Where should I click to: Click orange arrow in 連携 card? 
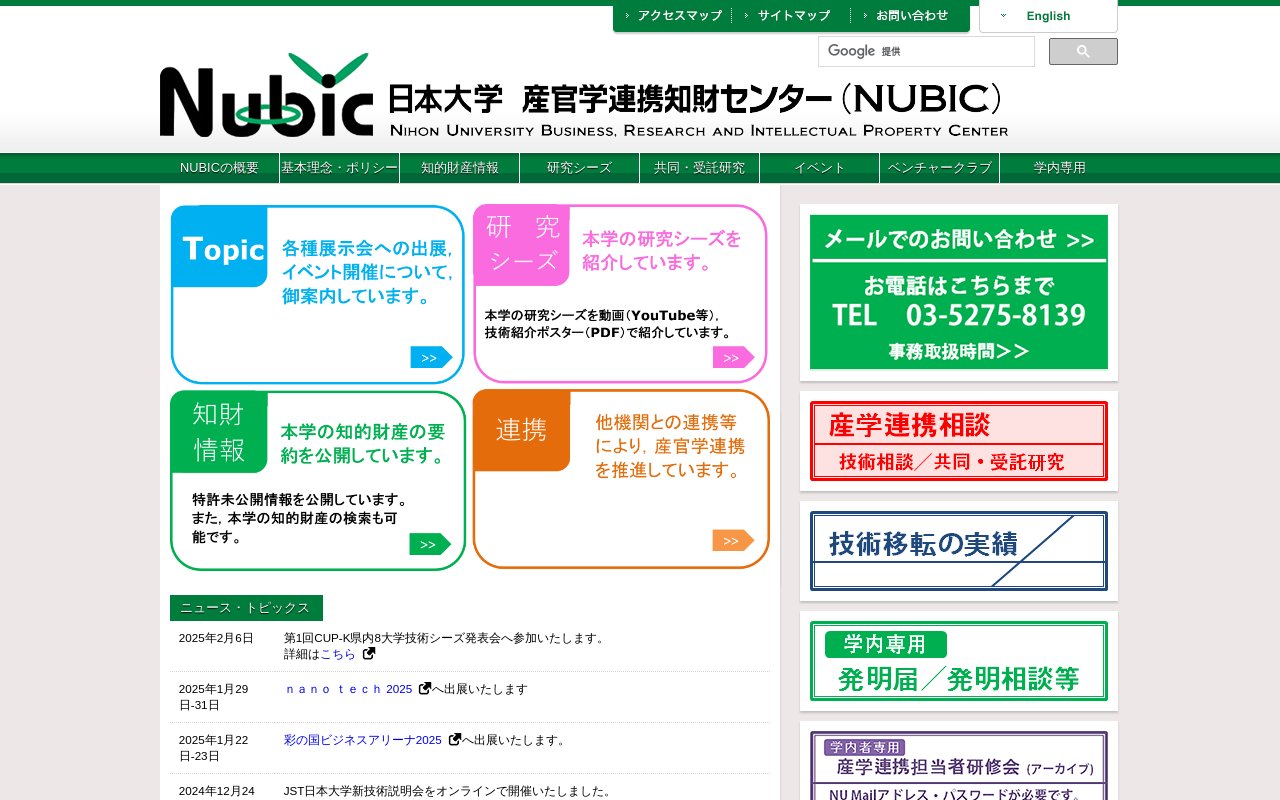[733, 540]
